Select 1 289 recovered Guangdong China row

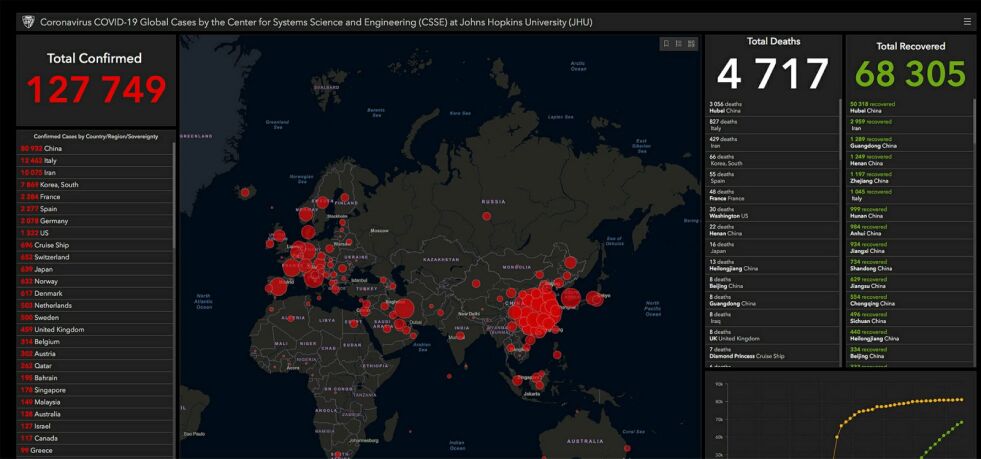[910, 143]
